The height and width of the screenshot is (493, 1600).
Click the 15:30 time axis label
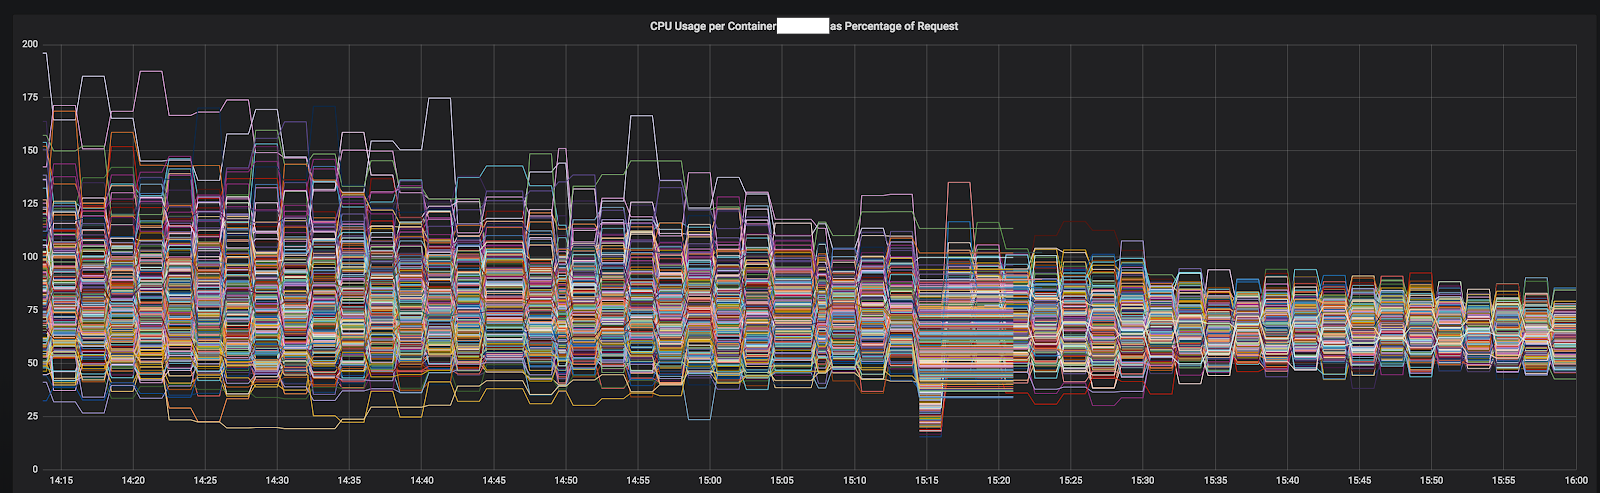click(1143, 481)
